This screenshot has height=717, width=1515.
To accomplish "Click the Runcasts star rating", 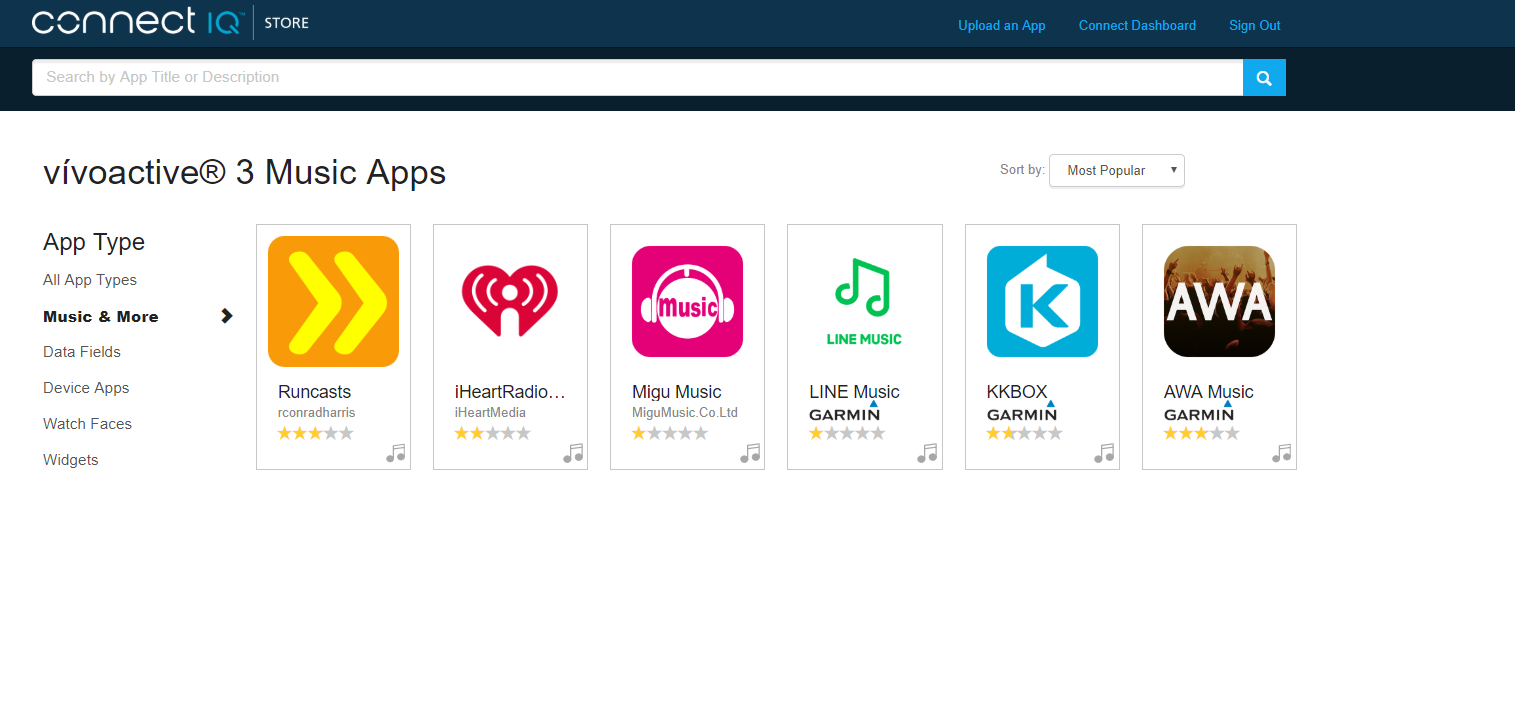I will (x=316, y=433).
